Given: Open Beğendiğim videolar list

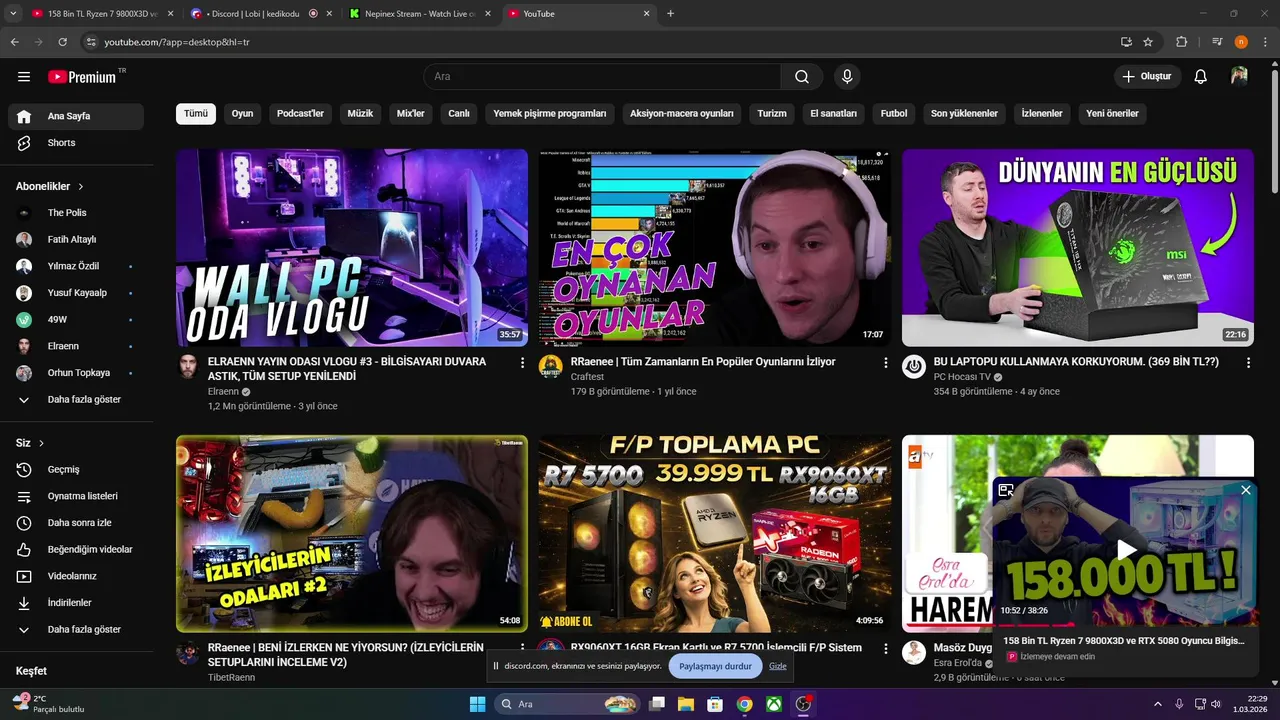Looking at the screenshot, I should point(76,550).
